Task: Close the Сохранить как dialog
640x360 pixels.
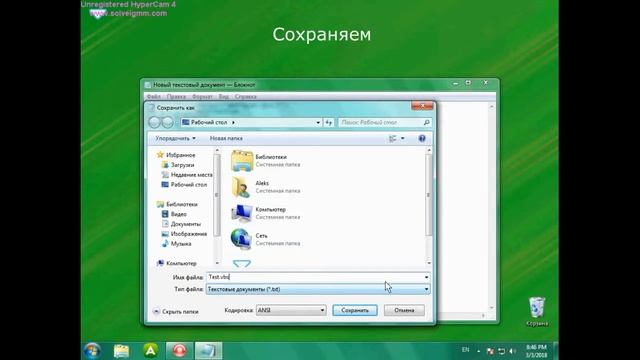Action: click(x=422, y=106)
